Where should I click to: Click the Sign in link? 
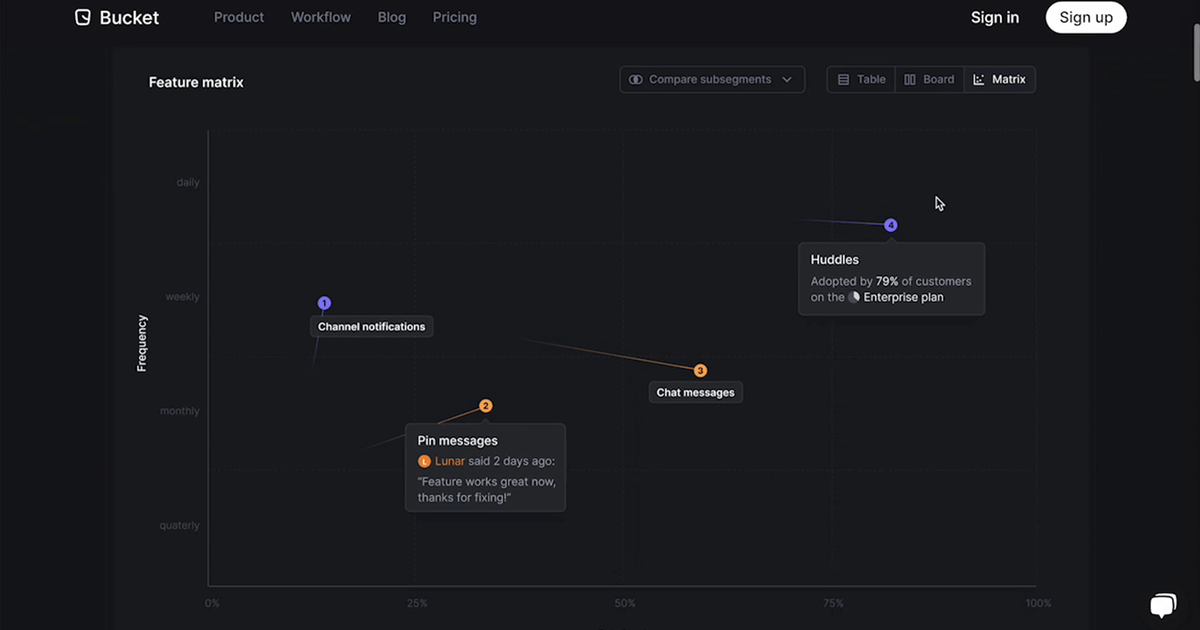(995, 17)
